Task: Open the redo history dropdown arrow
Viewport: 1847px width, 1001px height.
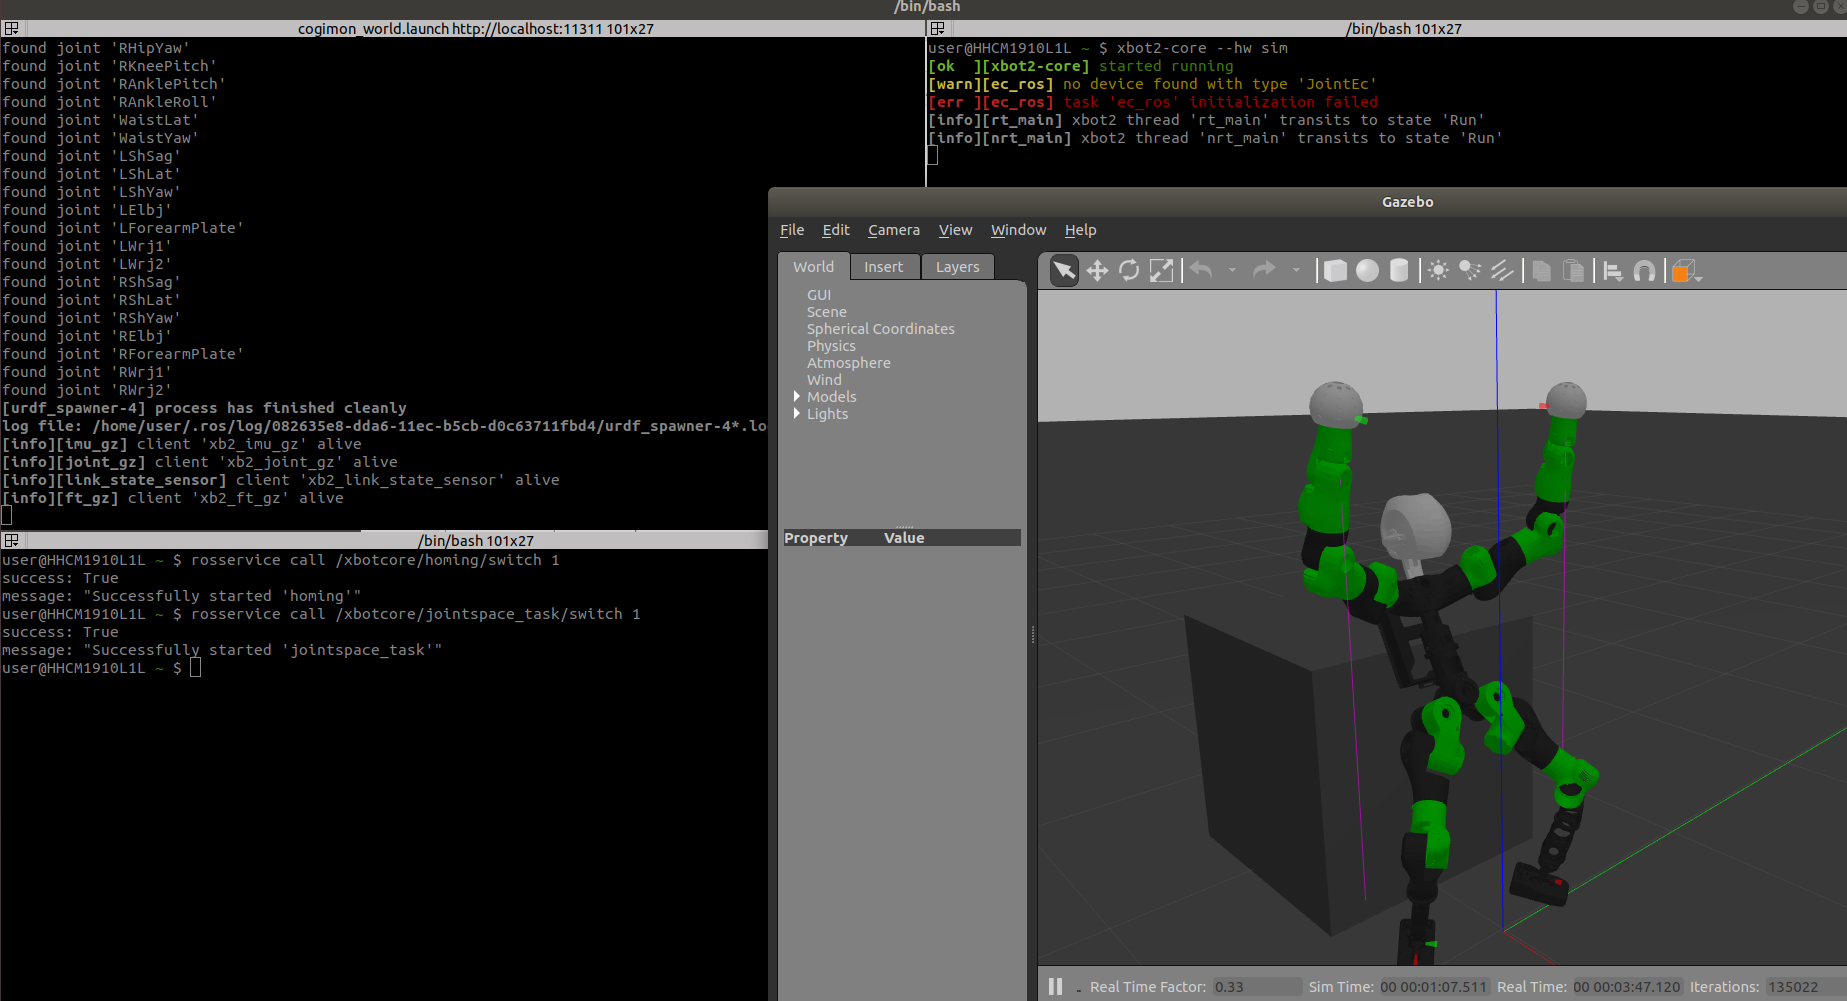Action: (1296, 270)
